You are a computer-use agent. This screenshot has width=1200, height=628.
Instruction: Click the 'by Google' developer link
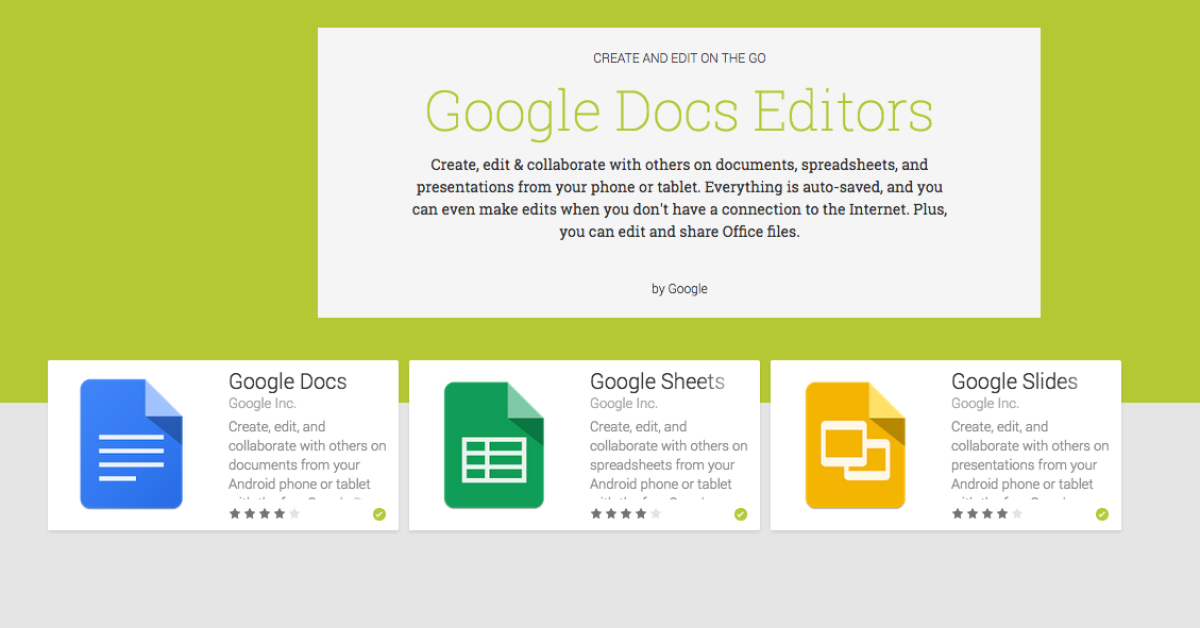pos(678,288)
